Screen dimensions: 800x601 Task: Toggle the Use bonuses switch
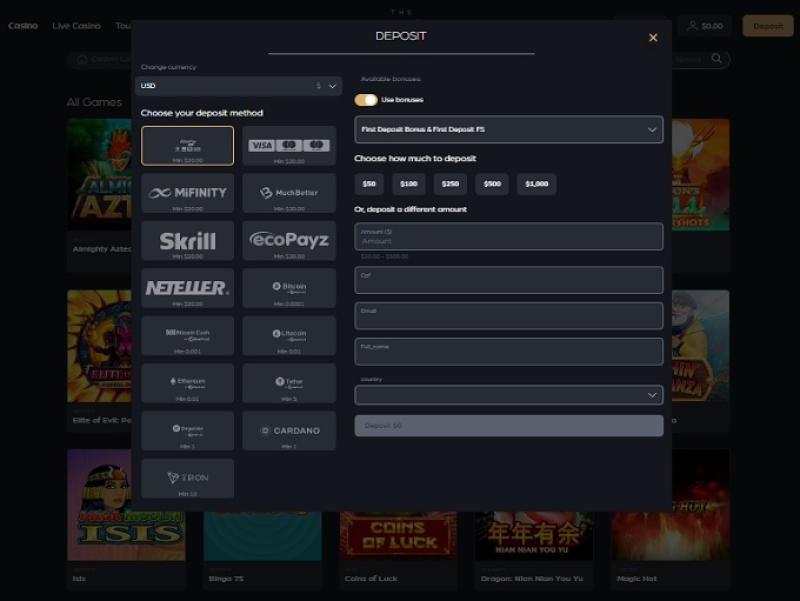coord(366,100)
